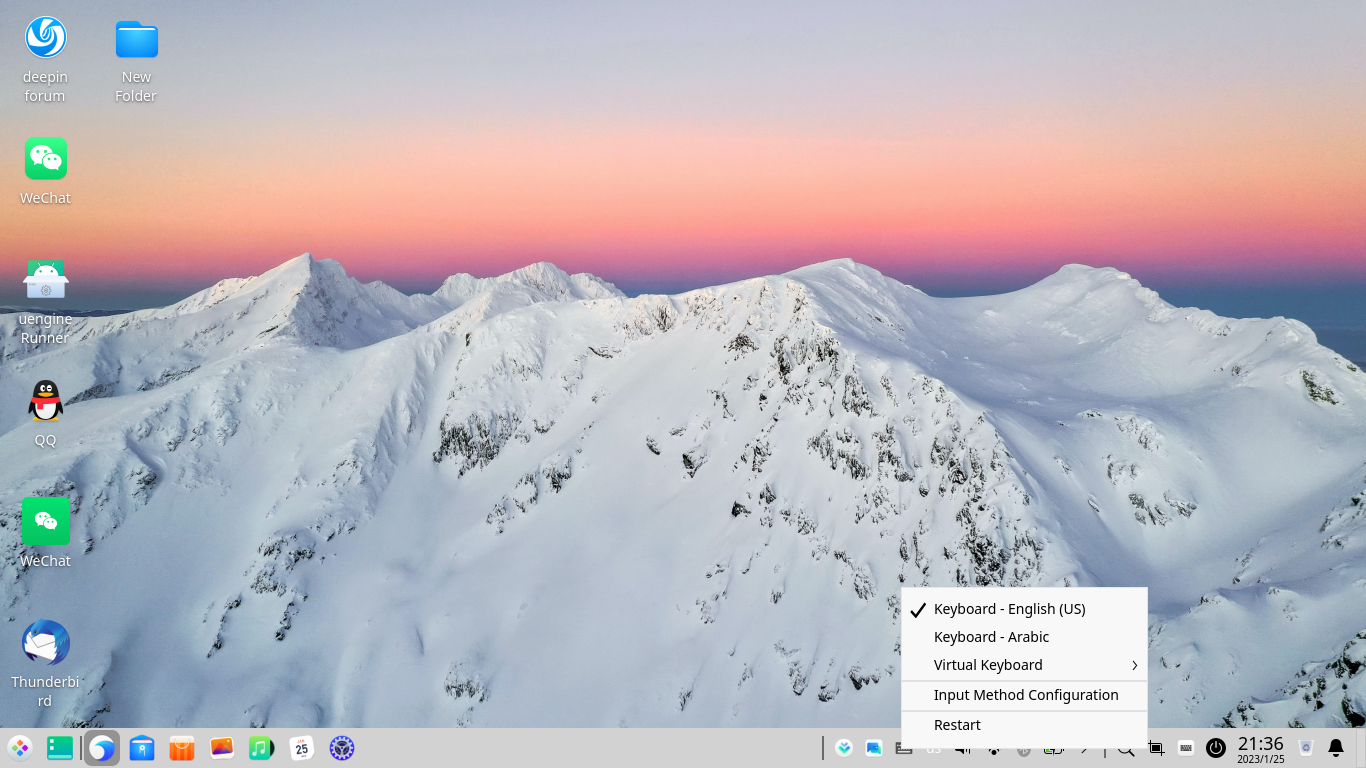1366x768 pixels.
Task: Open the trash icon in dock
Action: click(1305, 748)
